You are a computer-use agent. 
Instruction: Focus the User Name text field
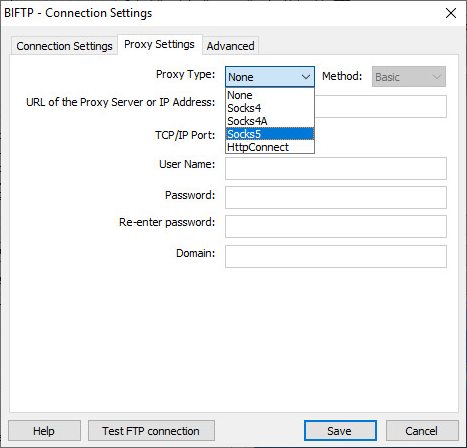[336, 169]
